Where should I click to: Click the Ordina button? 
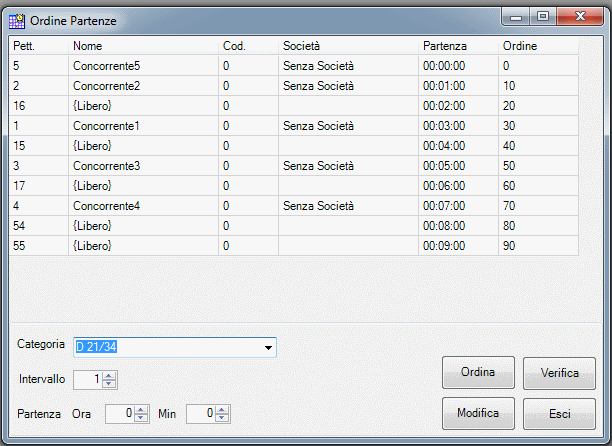pos(478,372)
